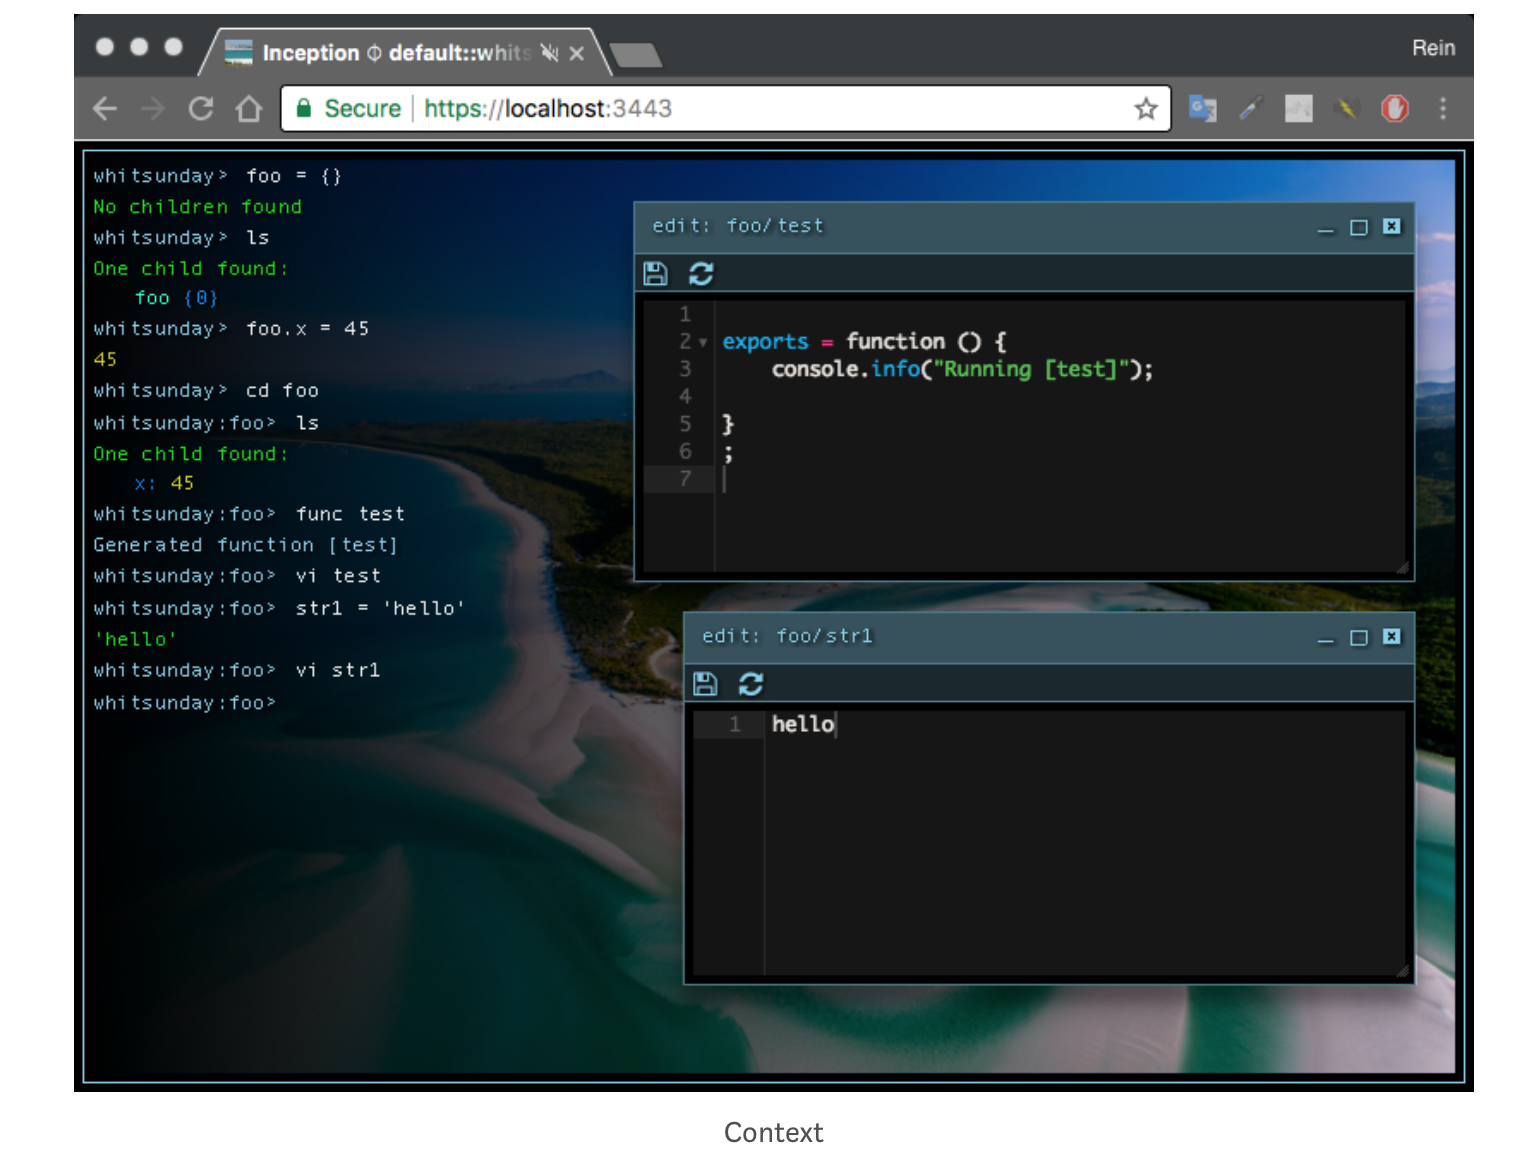Click the resize grip of the foo/test editor

pos(1403,568)
